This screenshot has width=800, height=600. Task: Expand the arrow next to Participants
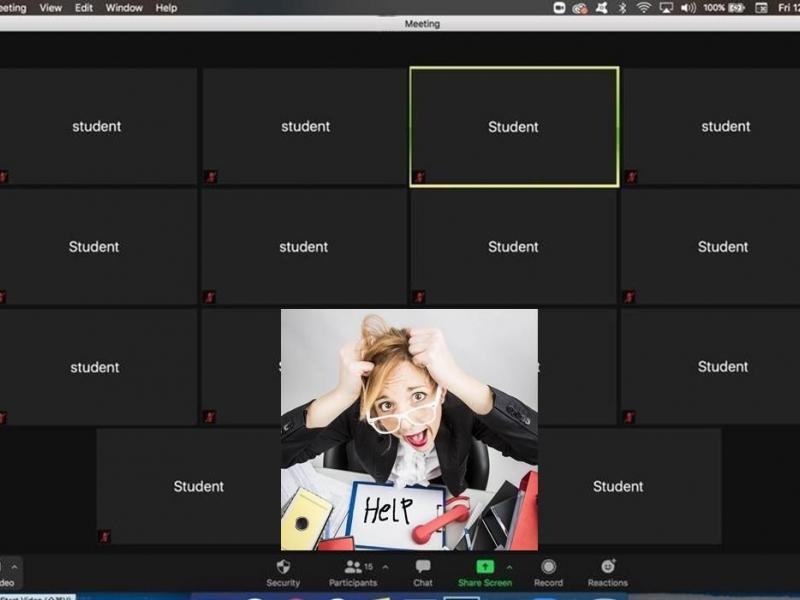pos(386,567)
